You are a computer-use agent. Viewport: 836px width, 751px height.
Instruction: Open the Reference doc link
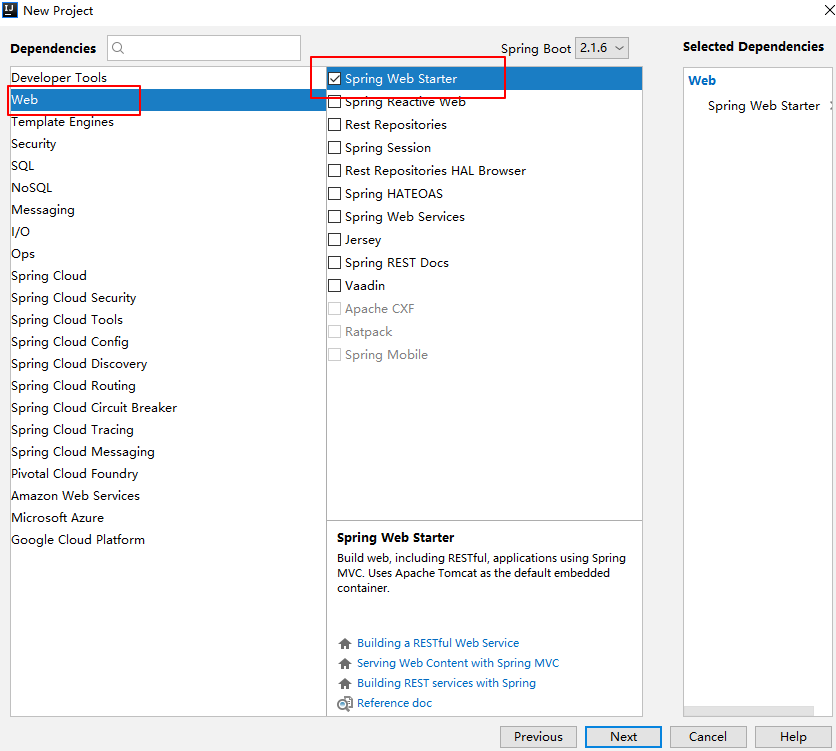(x=395, y=703)
